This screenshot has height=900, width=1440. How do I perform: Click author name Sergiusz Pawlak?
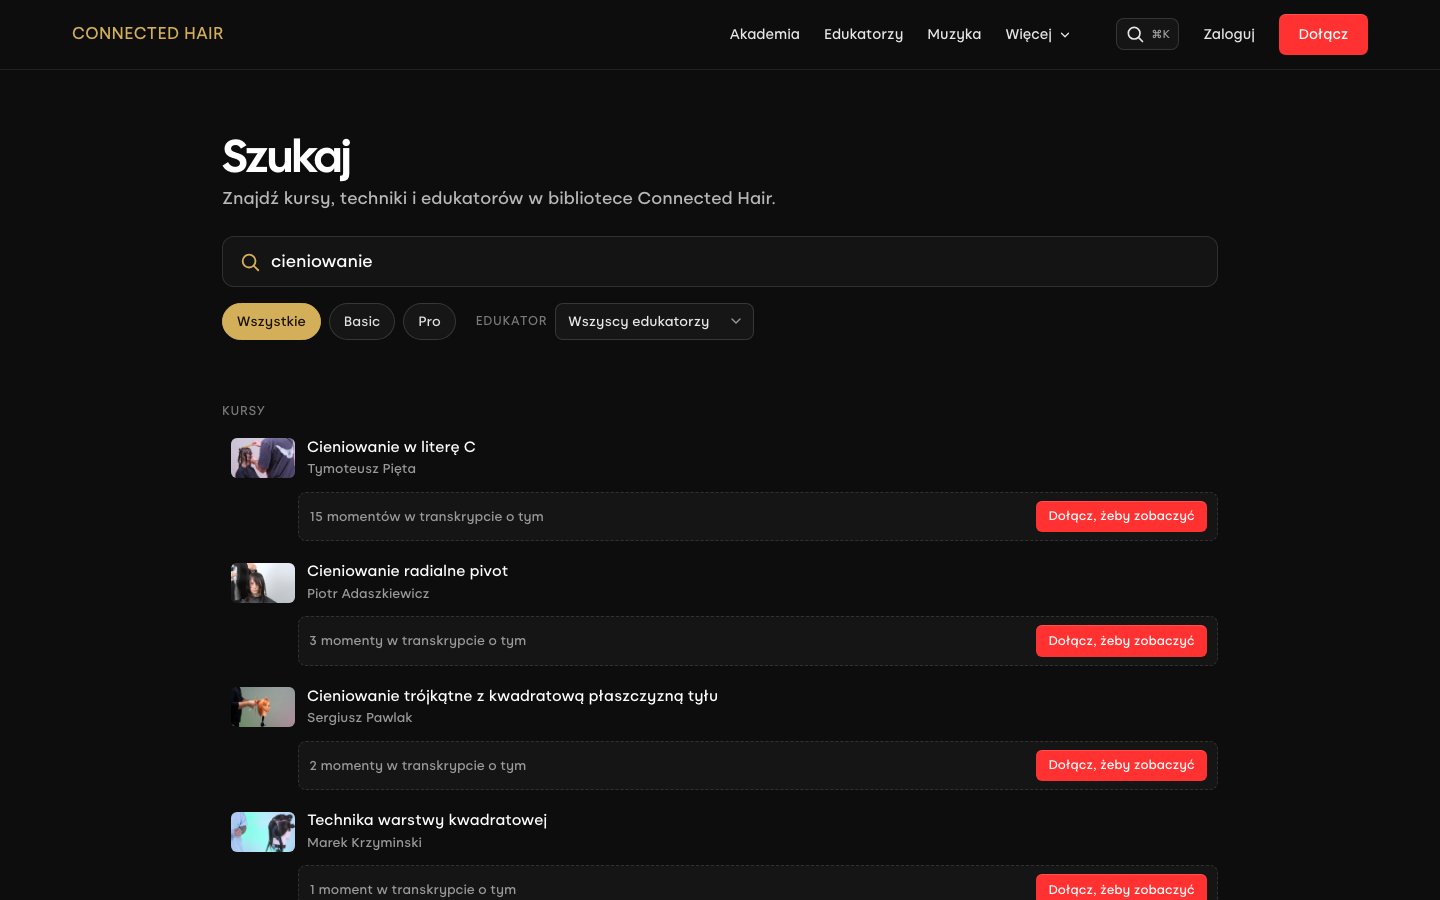[x=359, y=718]
